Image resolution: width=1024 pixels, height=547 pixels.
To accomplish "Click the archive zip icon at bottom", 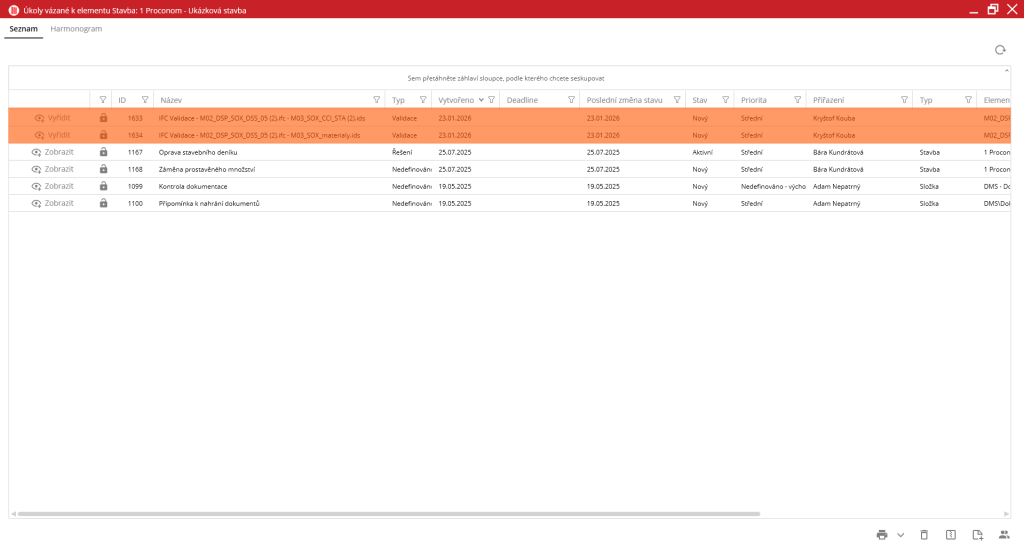I will pyautogui.click(x=951, y=535).
